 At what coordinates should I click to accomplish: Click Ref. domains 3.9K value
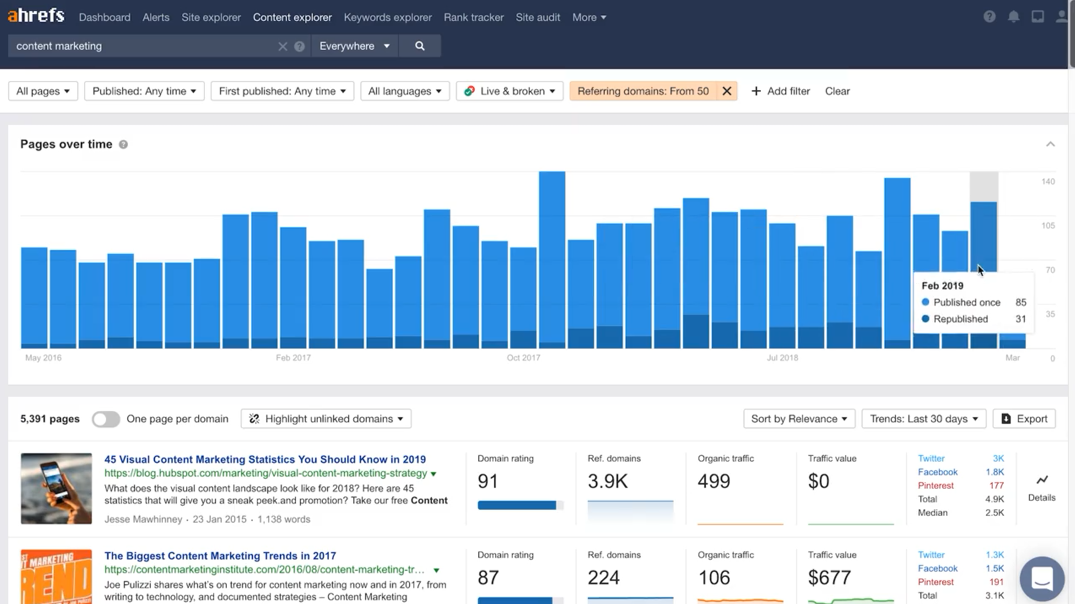pyautogui.click(x=607, y=481)
